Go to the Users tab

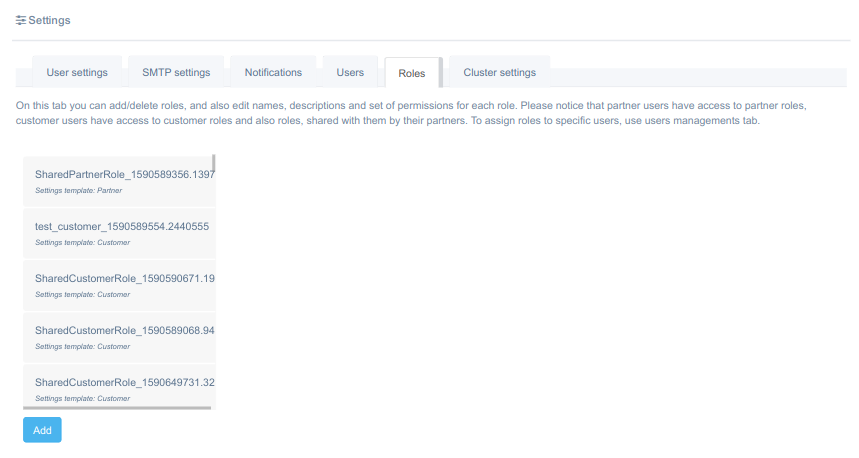pyautogui.click(x=350, y=72)
